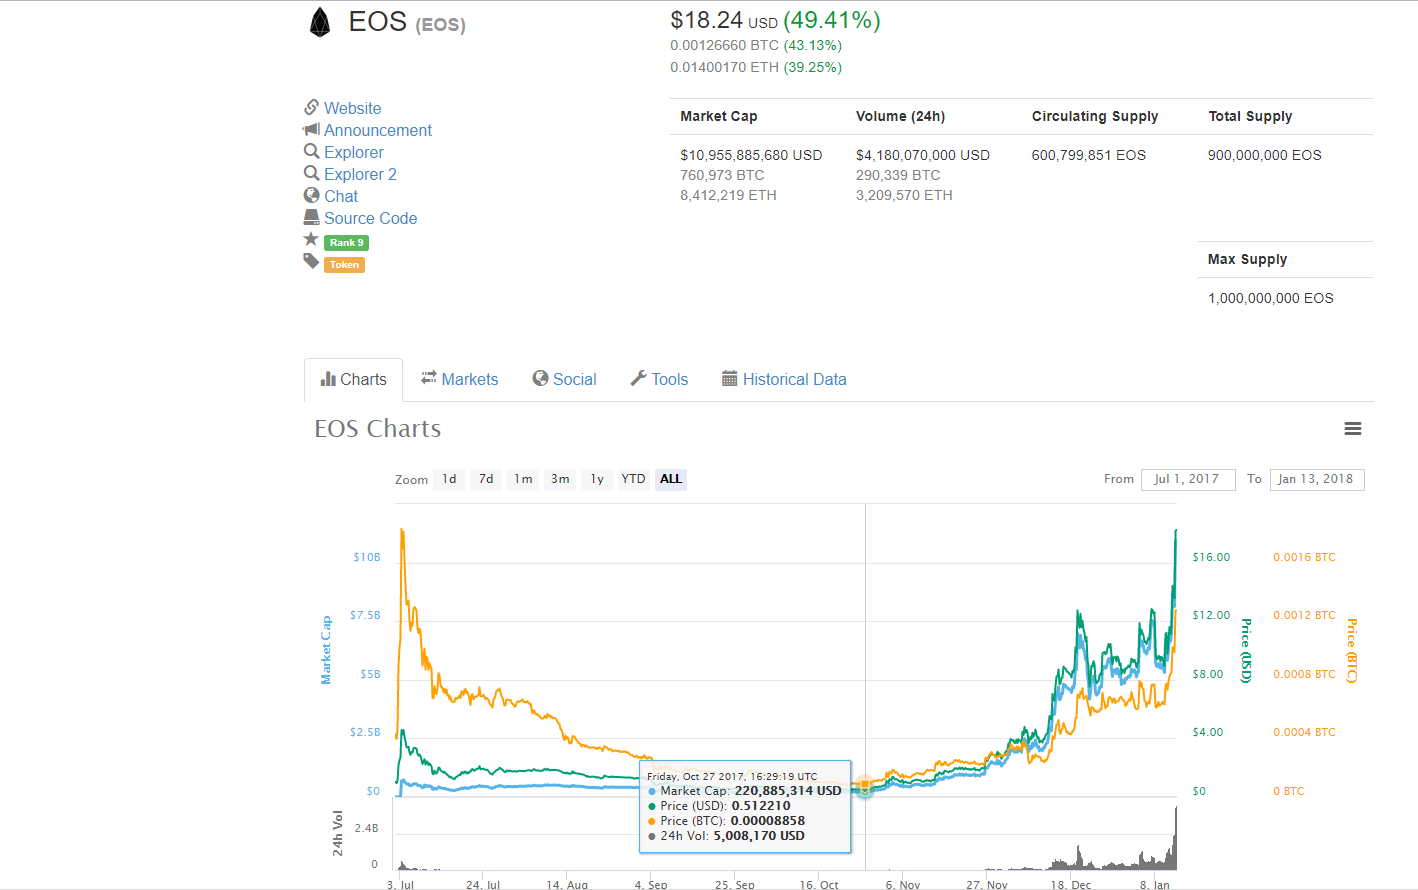Click the 49.41% change value
Image resolution: width=1418 pixels, height=890 pixels.
[x=832, y=20]
